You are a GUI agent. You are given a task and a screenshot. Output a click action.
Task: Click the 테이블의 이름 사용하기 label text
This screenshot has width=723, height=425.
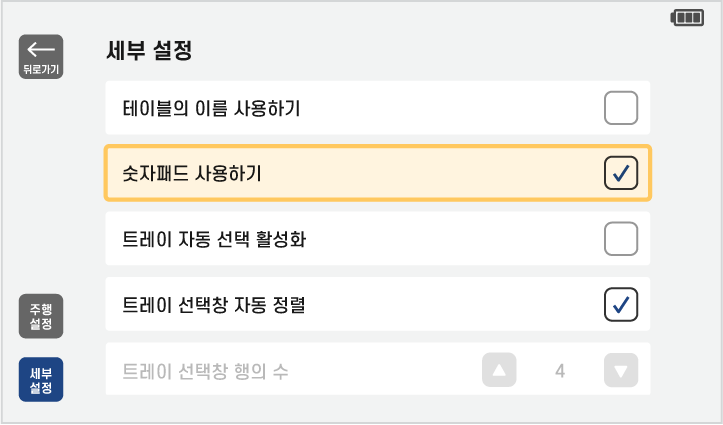(211, 108)
